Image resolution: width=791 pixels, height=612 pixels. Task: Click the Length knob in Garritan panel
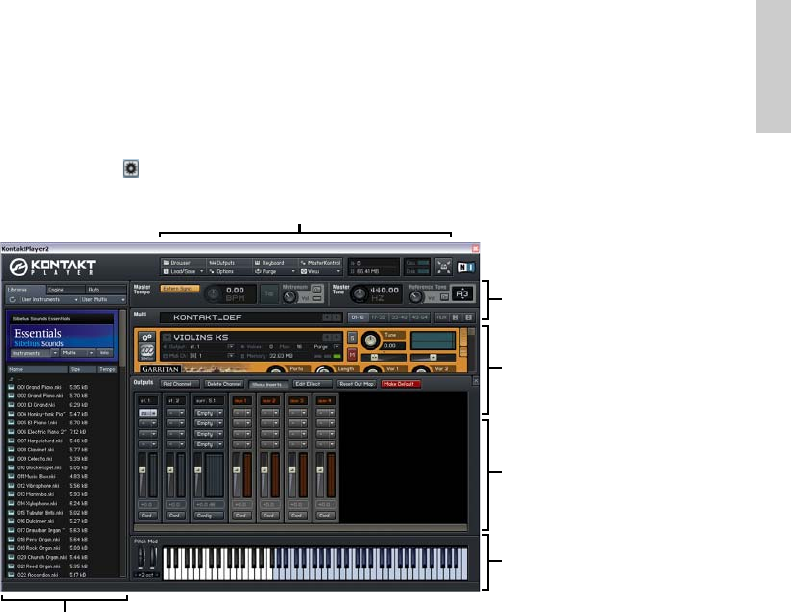pos(323,371)
